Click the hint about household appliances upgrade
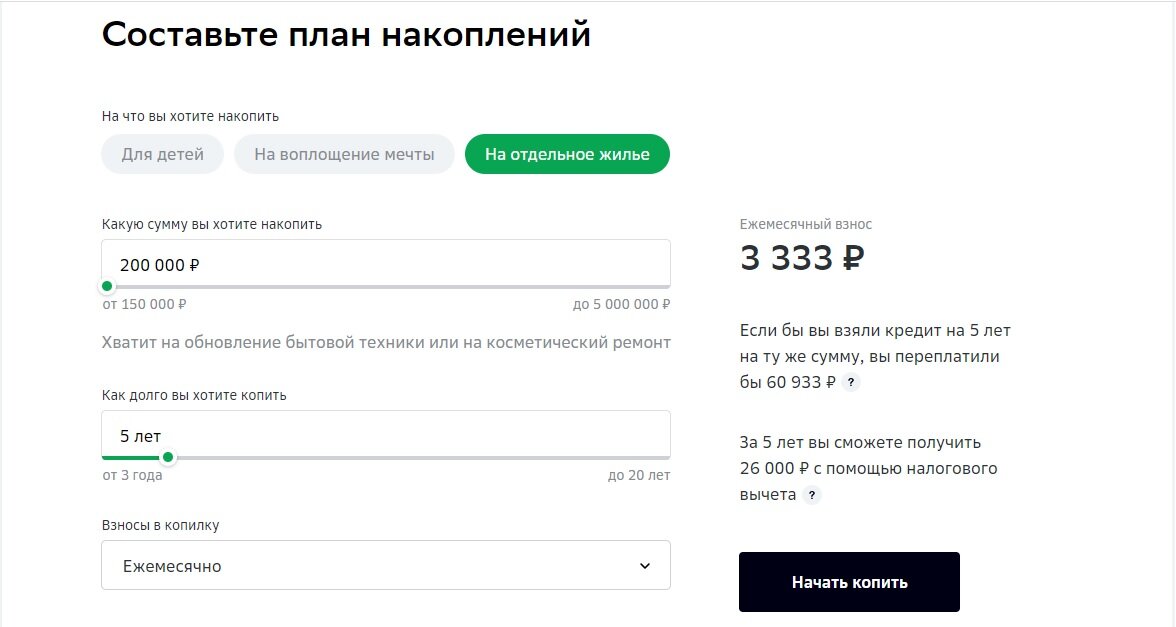Viewport: 1176px width, 627px height. click(x=386, y=342)
